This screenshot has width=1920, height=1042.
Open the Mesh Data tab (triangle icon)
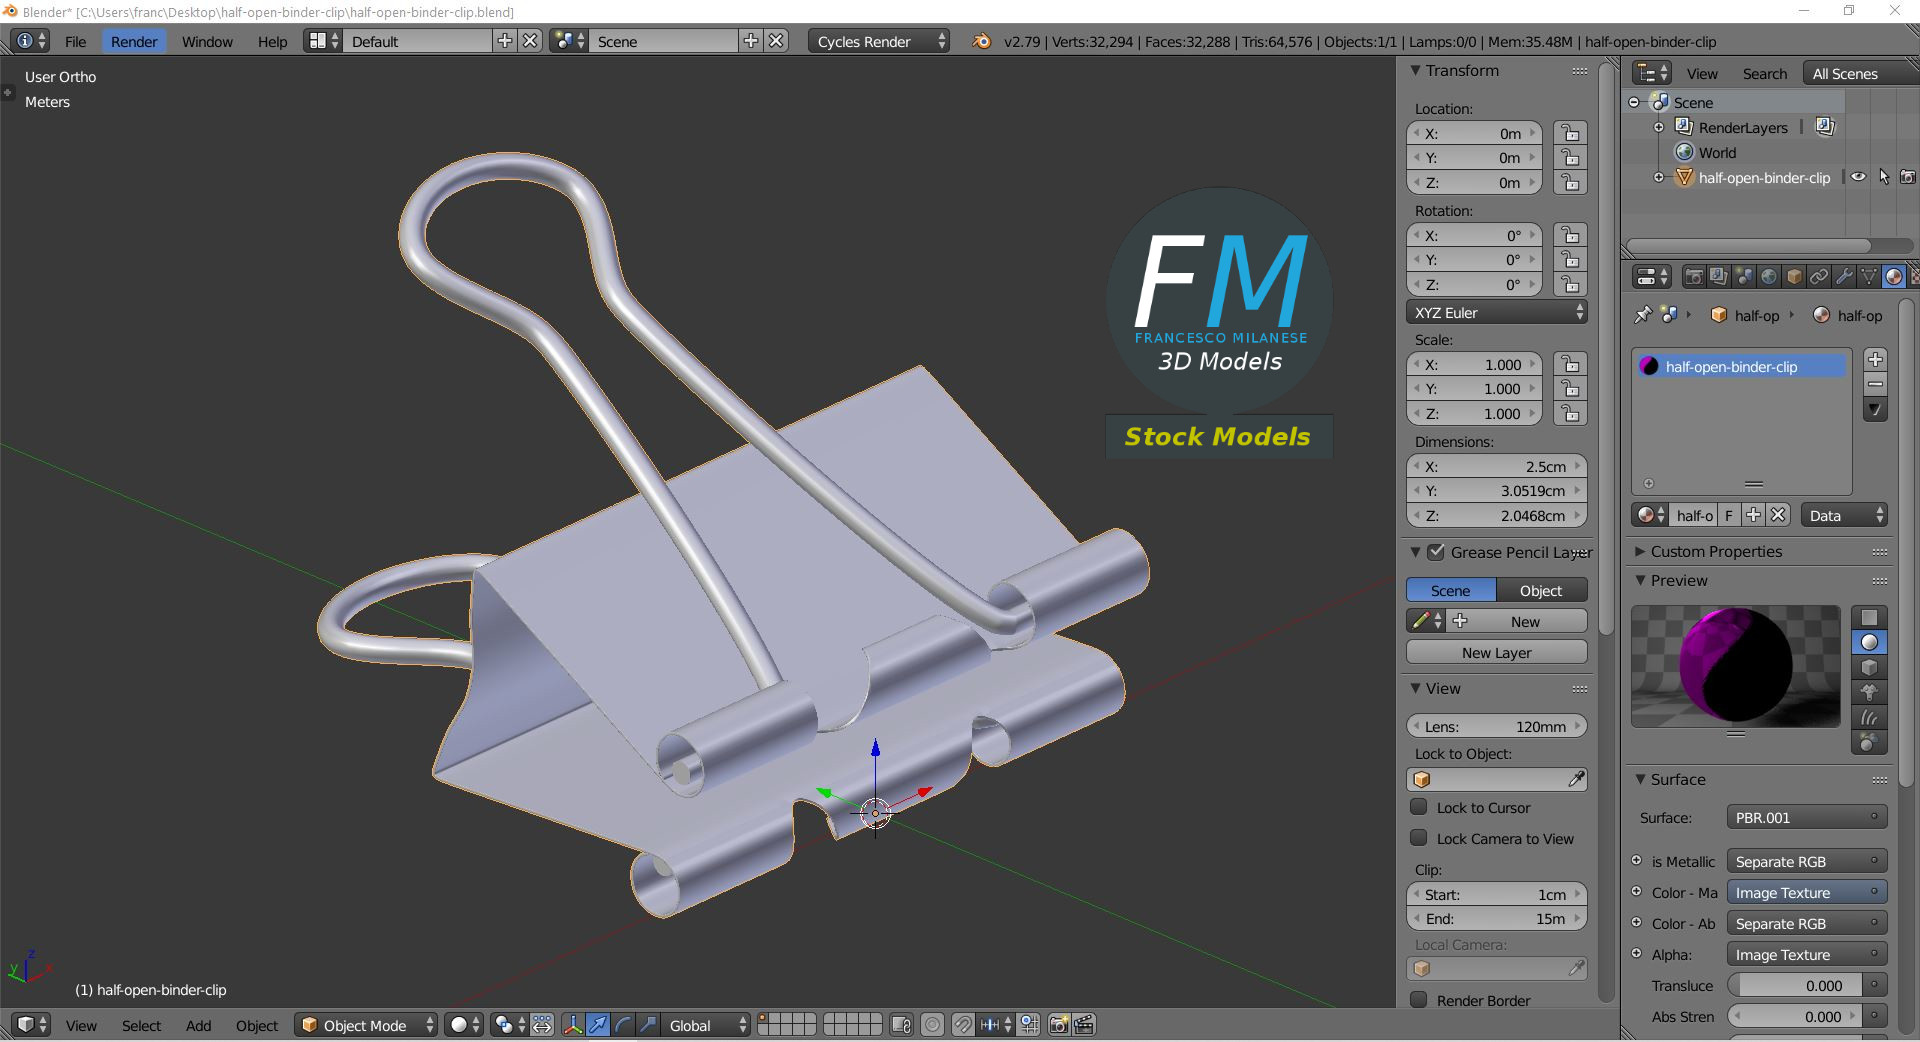(1869, 277)
